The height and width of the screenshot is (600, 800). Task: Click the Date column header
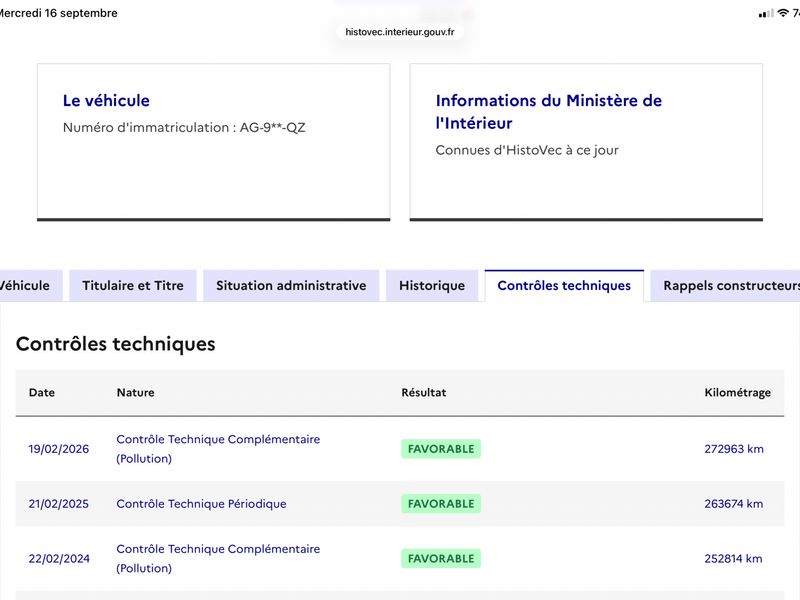(42, 393)
